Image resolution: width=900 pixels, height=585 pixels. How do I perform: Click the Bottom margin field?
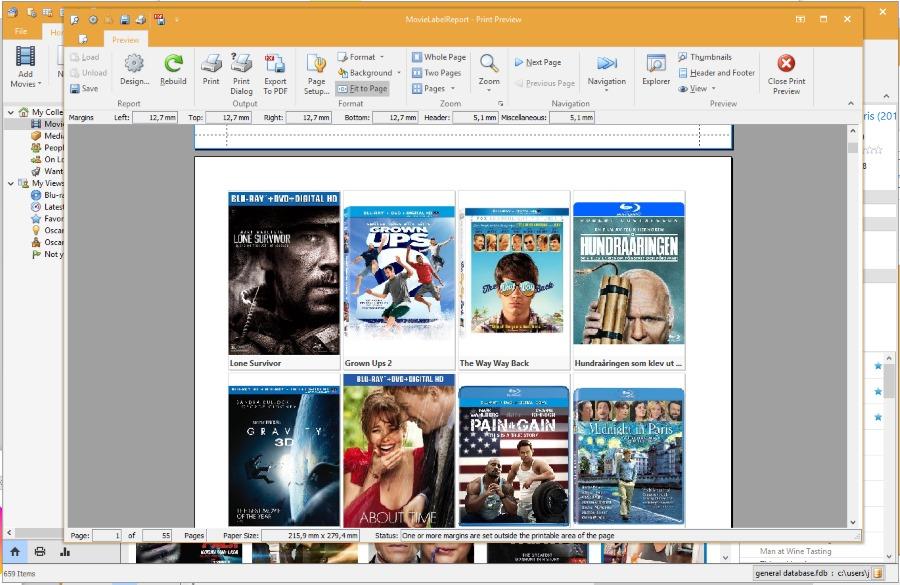coord(395,117)
